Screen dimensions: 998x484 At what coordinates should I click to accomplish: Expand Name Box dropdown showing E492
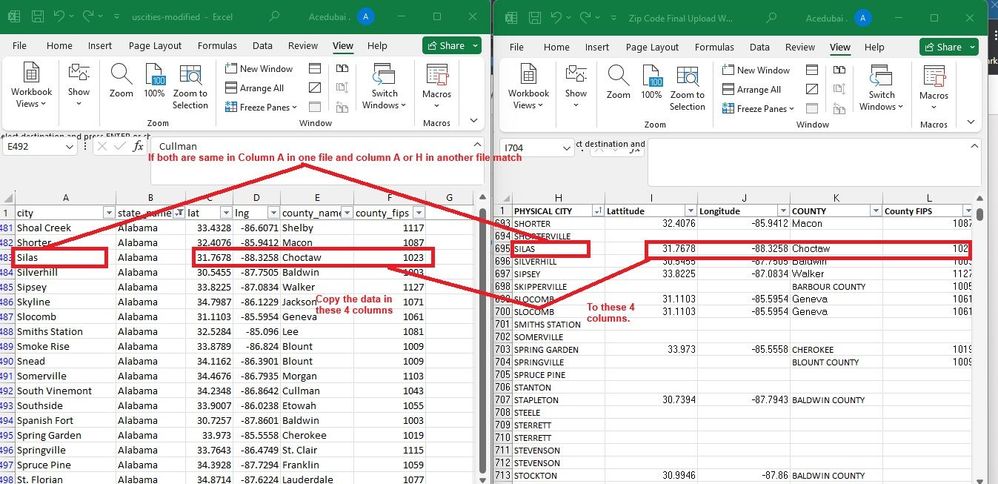70,146
